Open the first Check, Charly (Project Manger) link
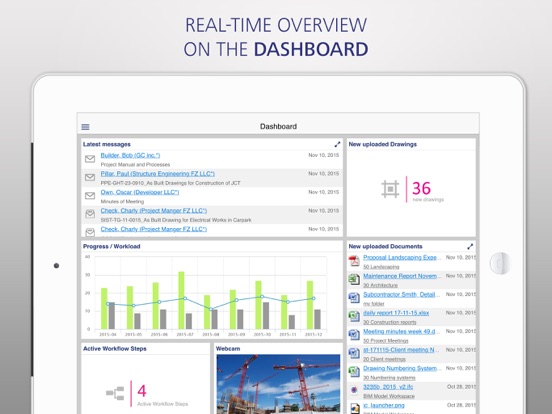Image resolution: width=552 pixels, height=414 pixels. tap(154, 211)
